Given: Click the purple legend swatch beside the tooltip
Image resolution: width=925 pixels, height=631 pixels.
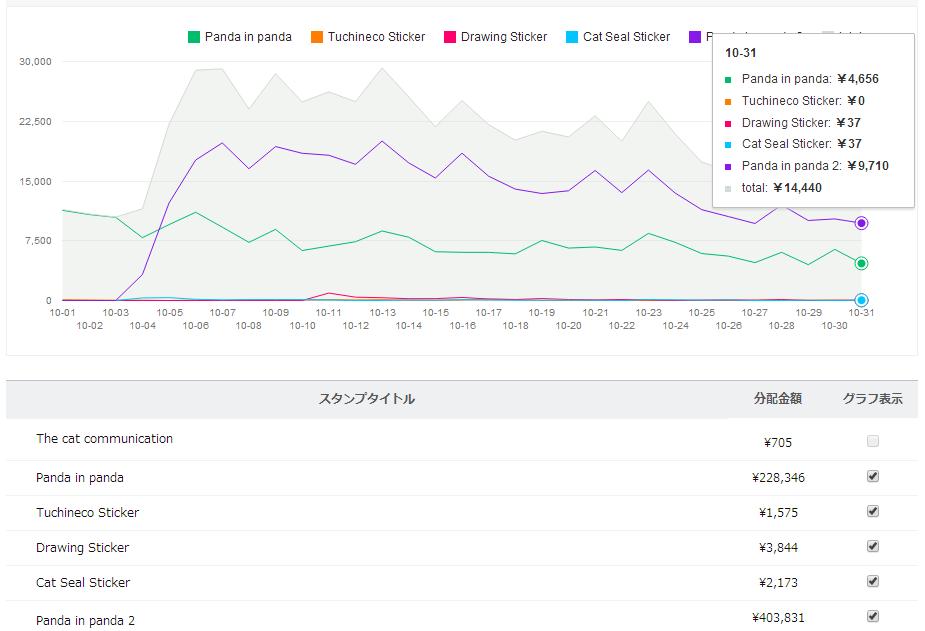Looking at the screenshot, I should pos(695,37).
